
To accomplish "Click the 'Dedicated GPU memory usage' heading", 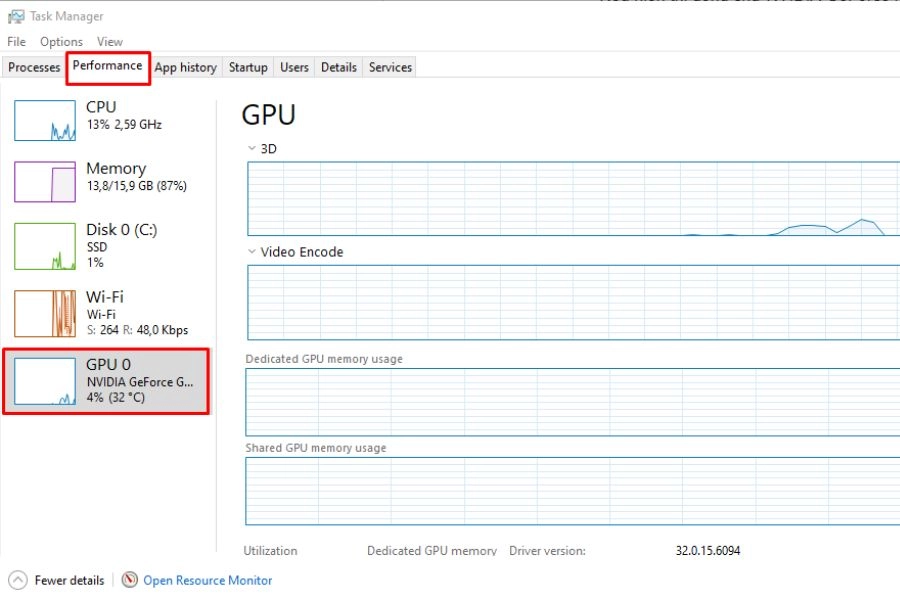I will 324,359.
